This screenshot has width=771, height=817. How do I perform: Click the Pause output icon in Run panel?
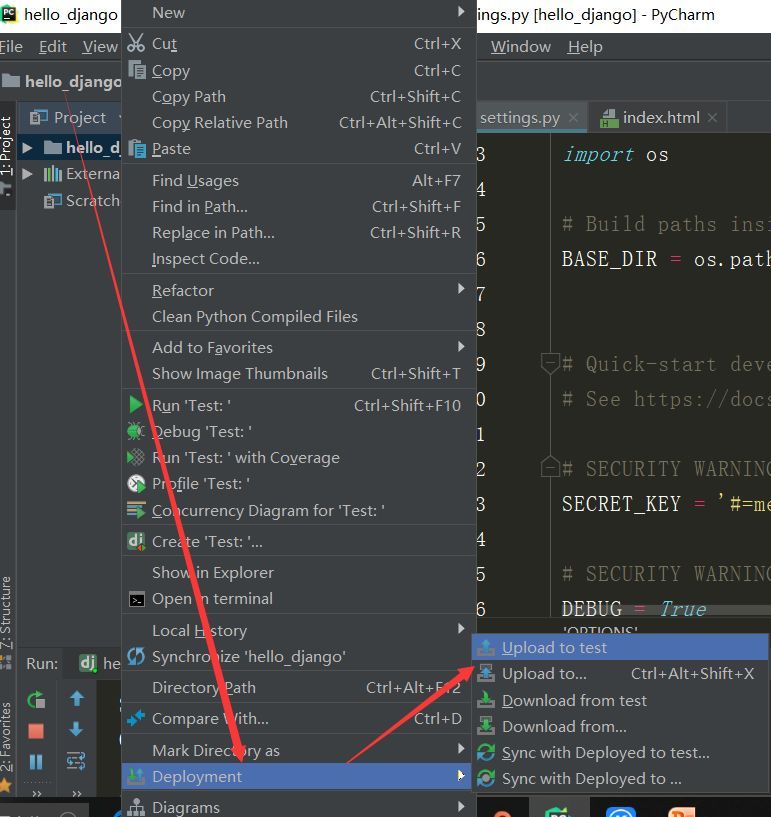[36, 762]
